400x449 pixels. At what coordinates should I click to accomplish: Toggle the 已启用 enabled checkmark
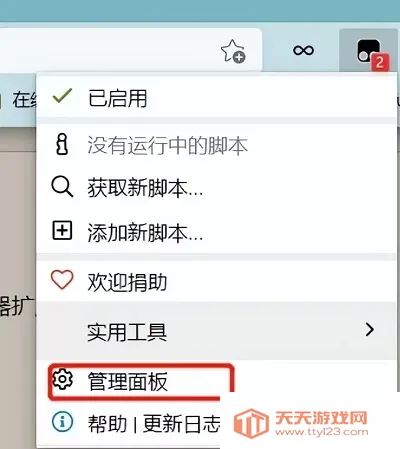click(62, 96)
